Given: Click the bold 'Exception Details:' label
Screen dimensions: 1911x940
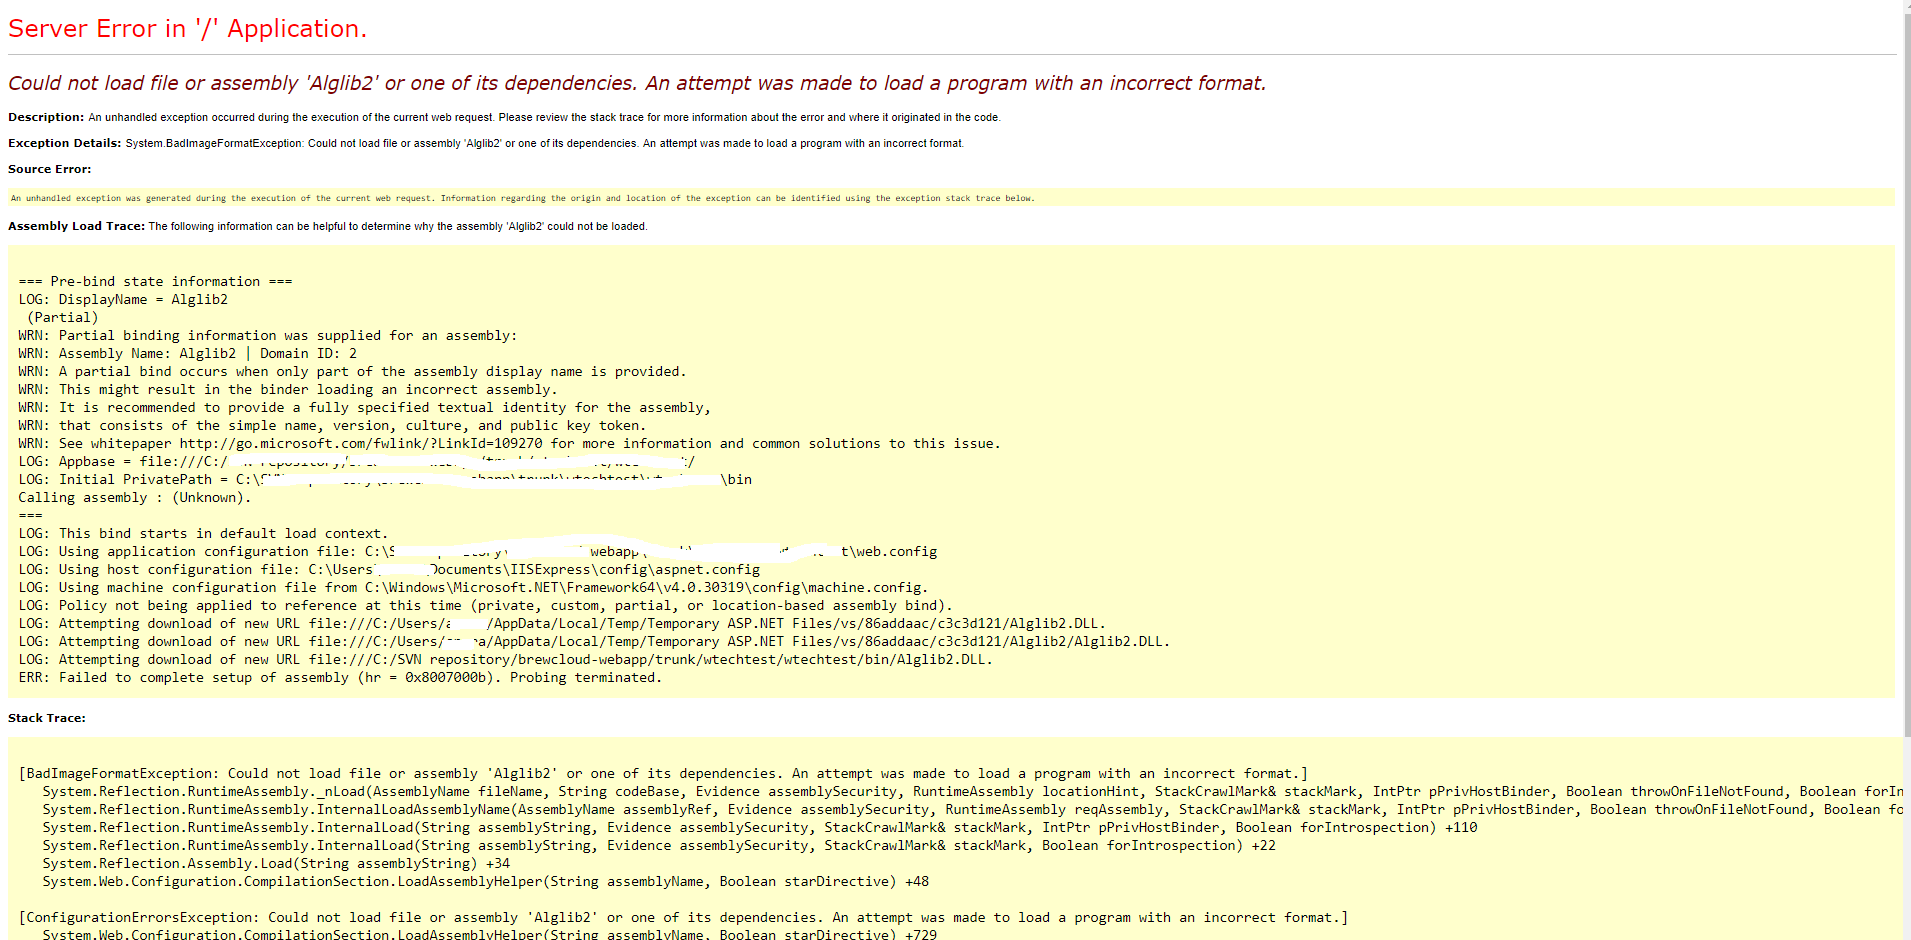Looking at the screenshot, I should (x=64, y=143).
